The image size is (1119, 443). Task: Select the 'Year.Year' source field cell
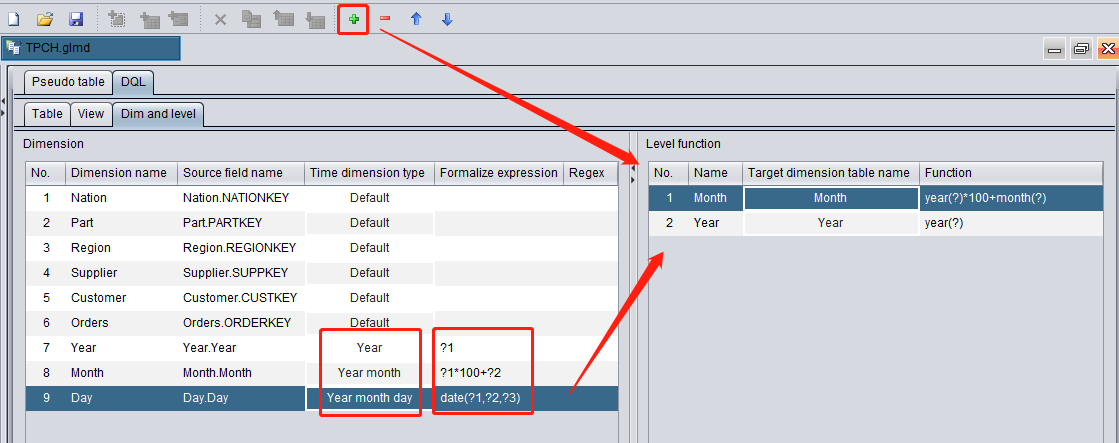pos(240,347)
